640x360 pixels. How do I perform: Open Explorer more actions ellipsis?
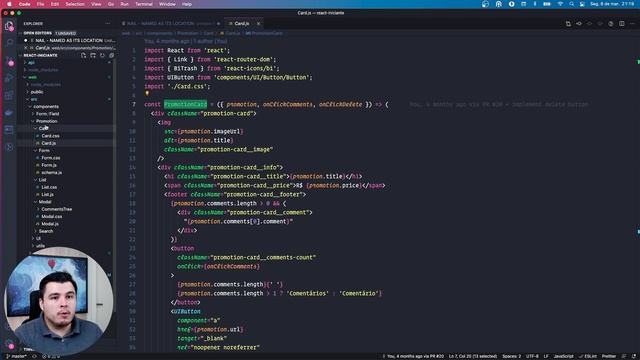[x=107, y=24]
